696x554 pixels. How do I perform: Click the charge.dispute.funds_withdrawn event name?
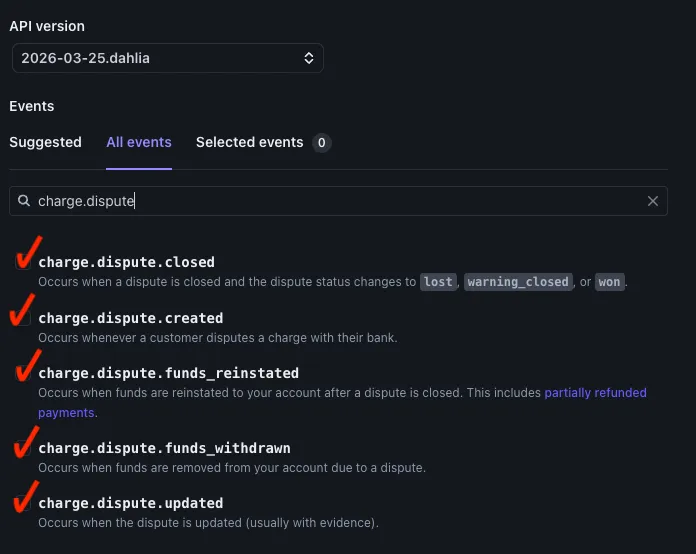pos(164,448)
